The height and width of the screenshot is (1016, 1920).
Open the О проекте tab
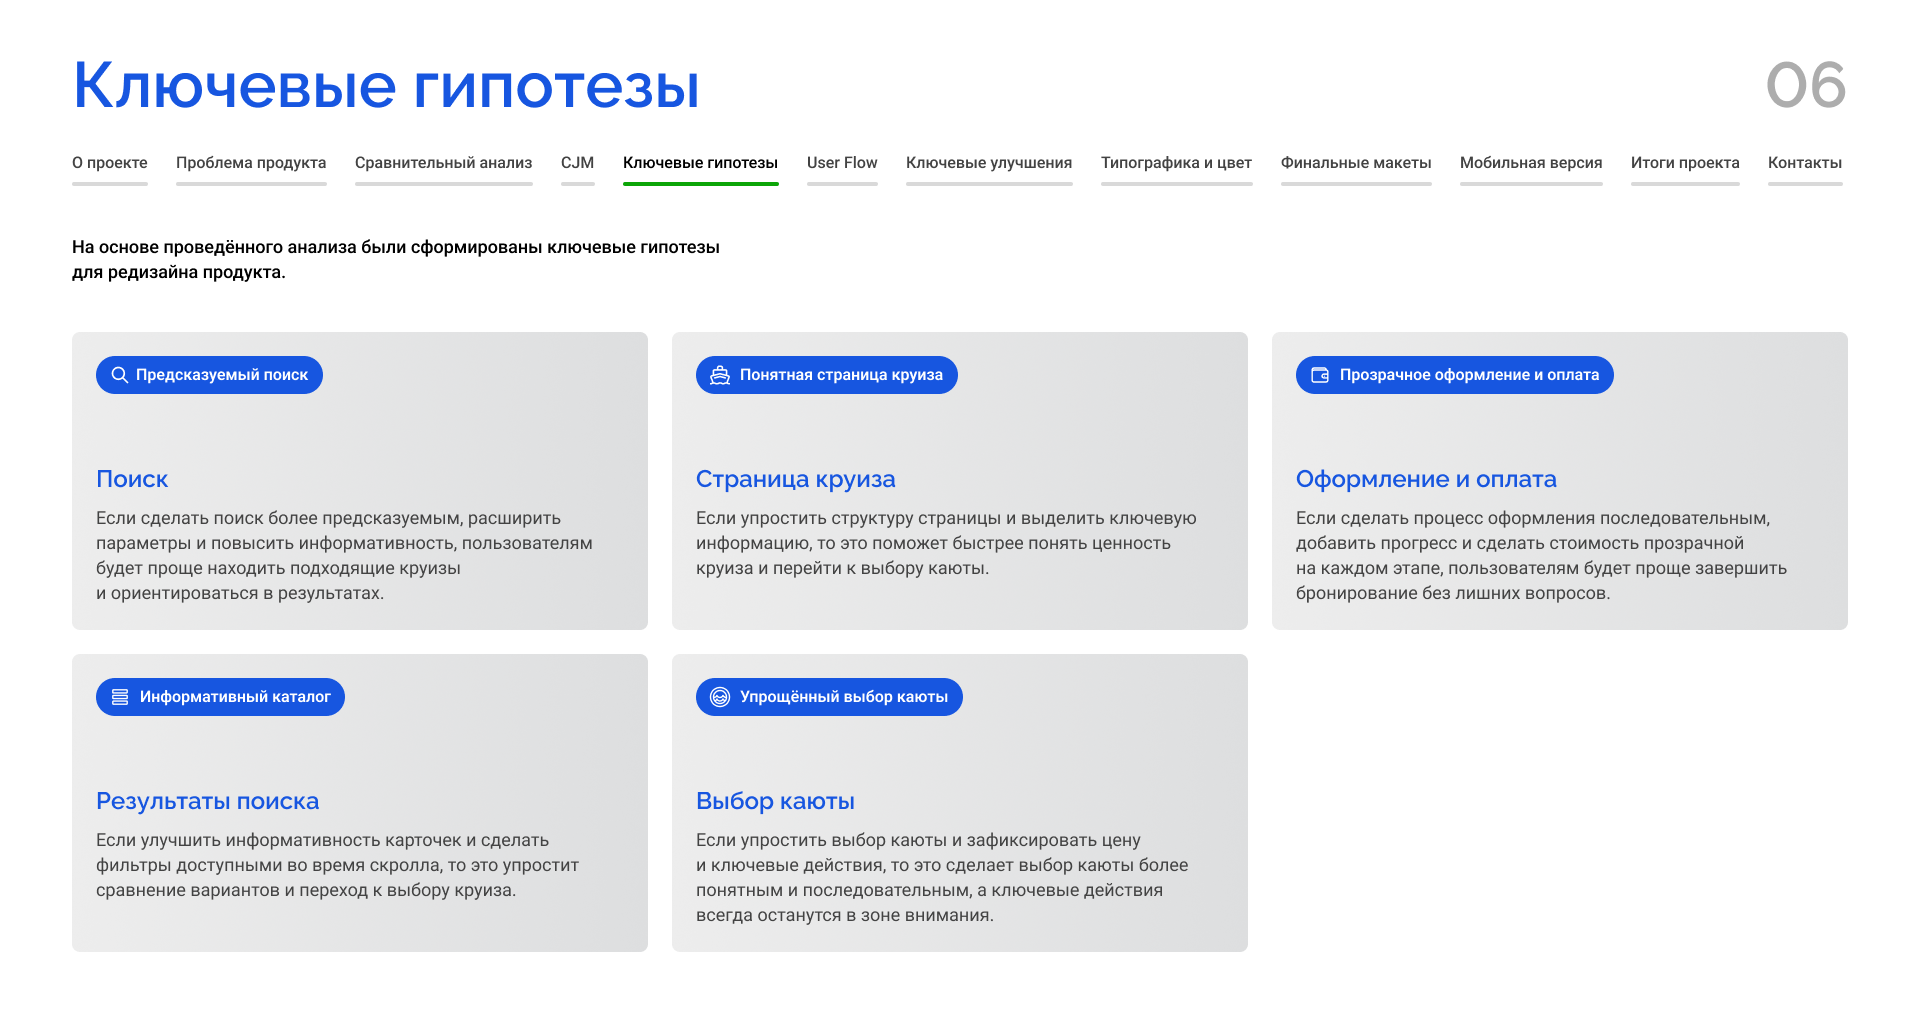tap(110, 163)
